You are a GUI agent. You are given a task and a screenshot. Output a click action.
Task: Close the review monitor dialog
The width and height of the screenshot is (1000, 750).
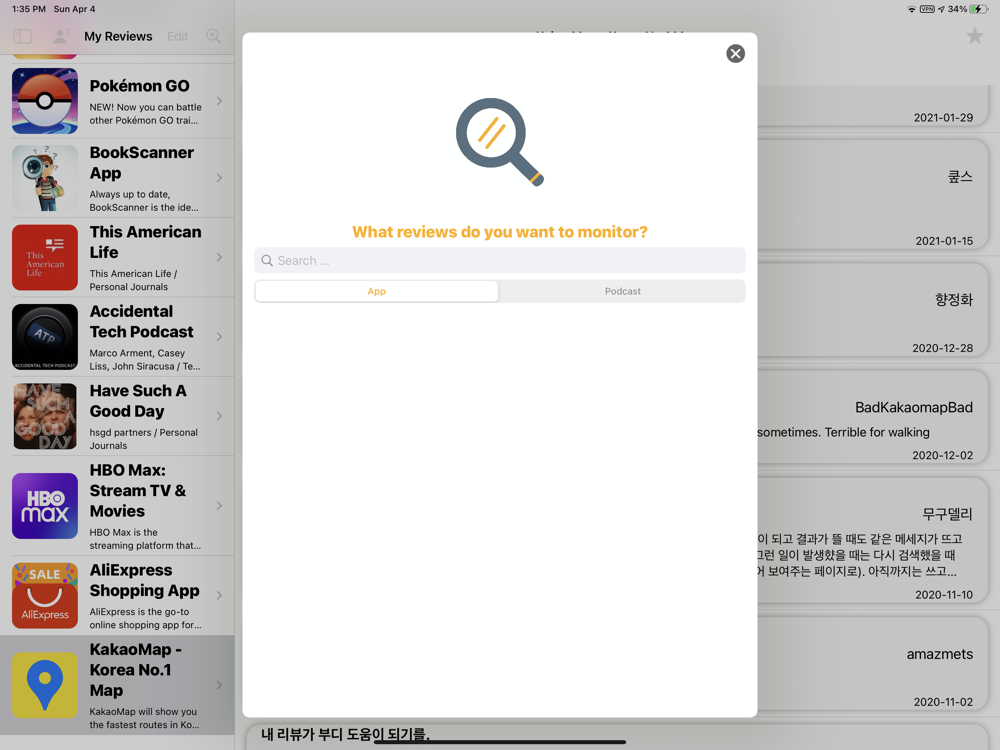735,54
